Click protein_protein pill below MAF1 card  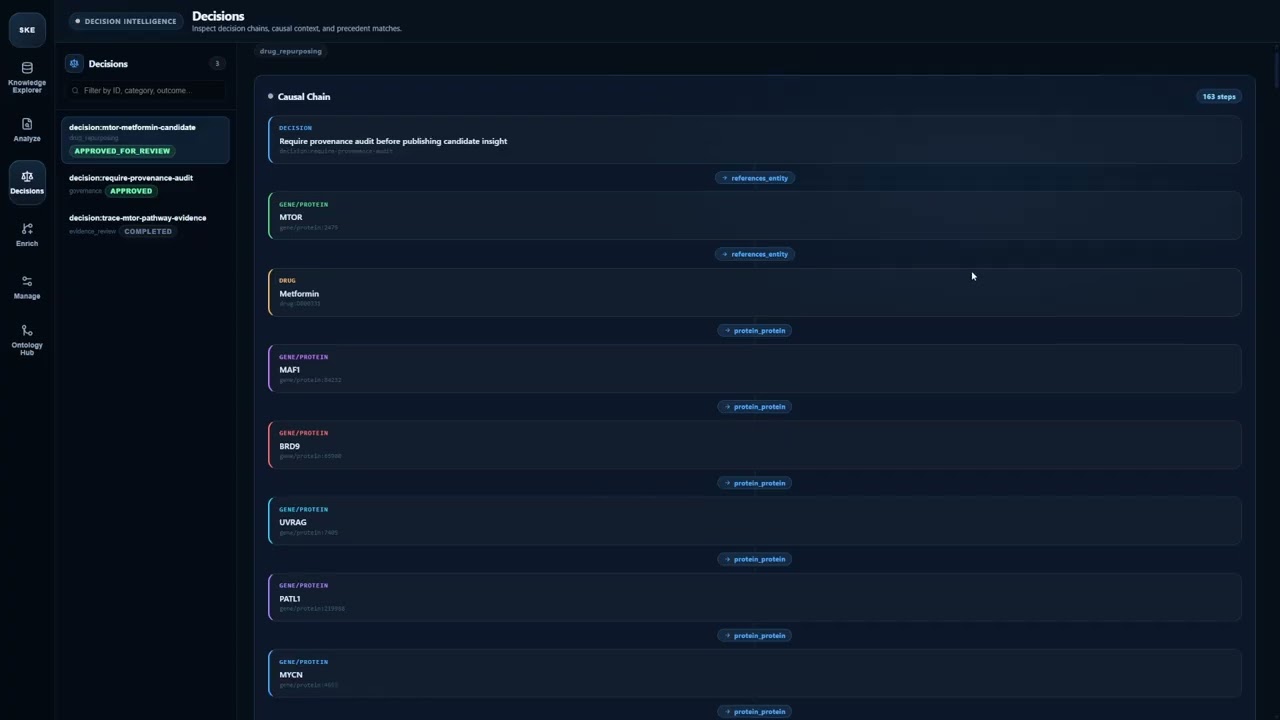[755, 407]
